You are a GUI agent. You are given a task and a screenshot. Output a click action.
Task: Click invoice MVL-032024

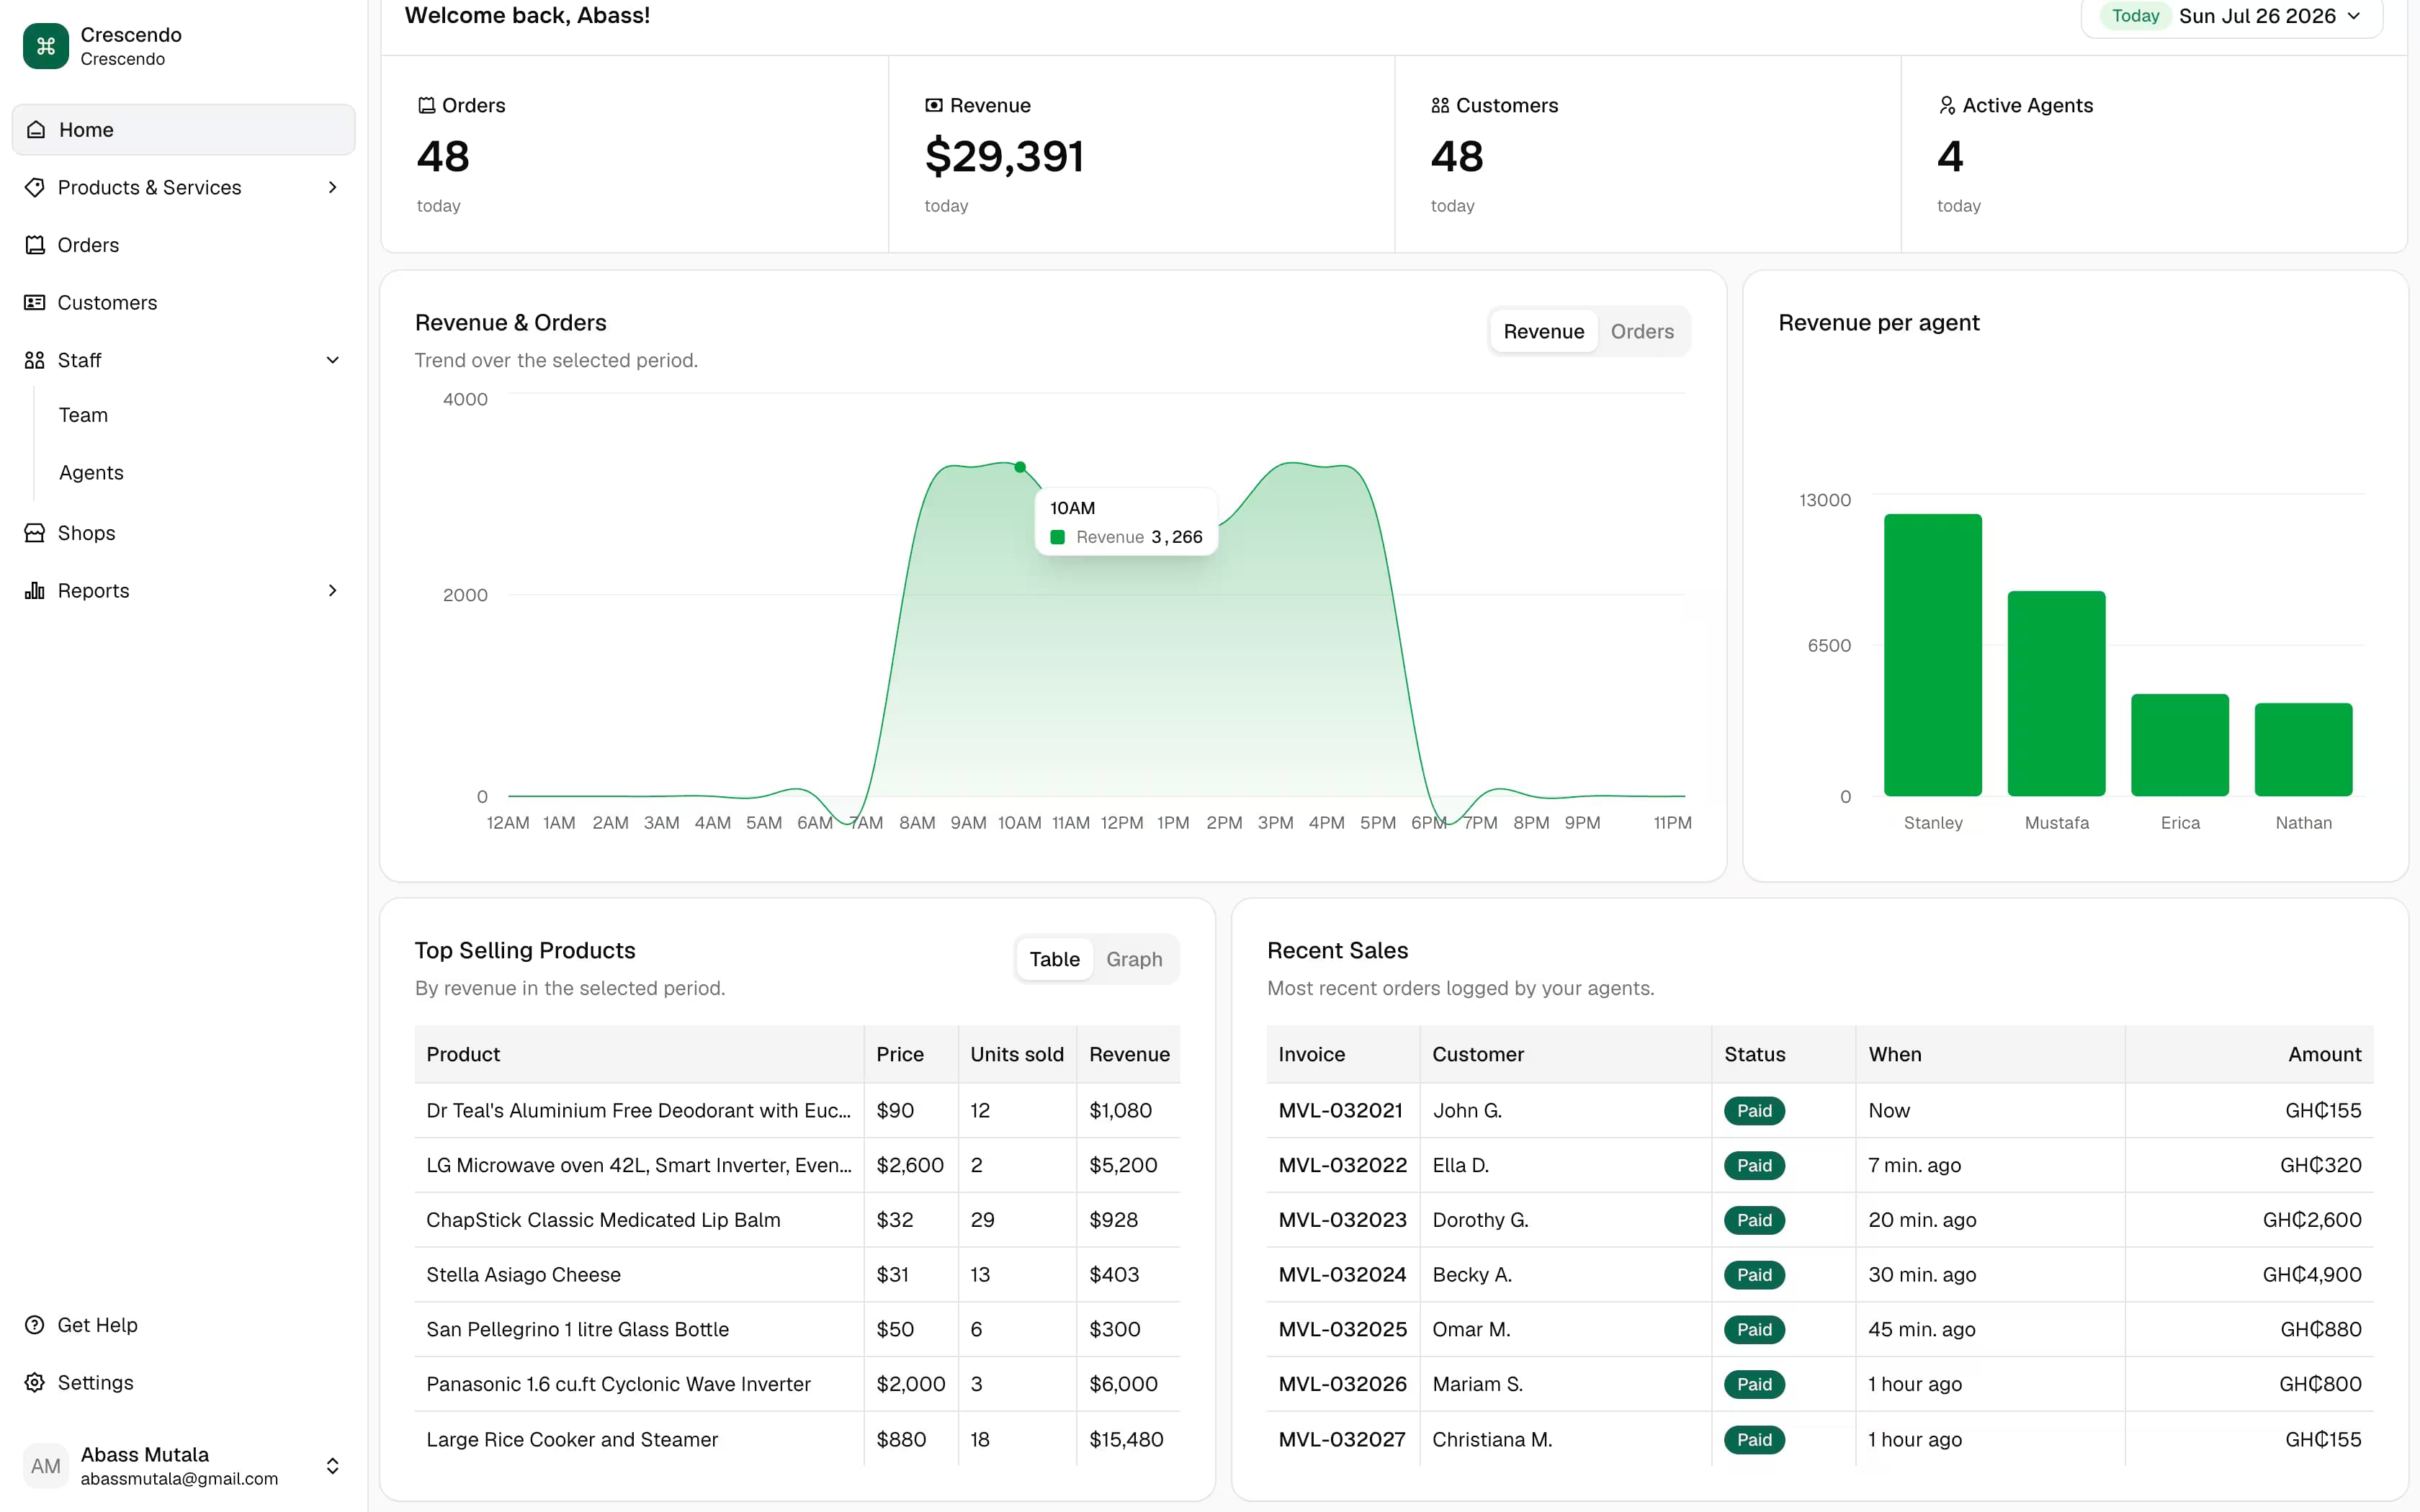(1342, 1274)
